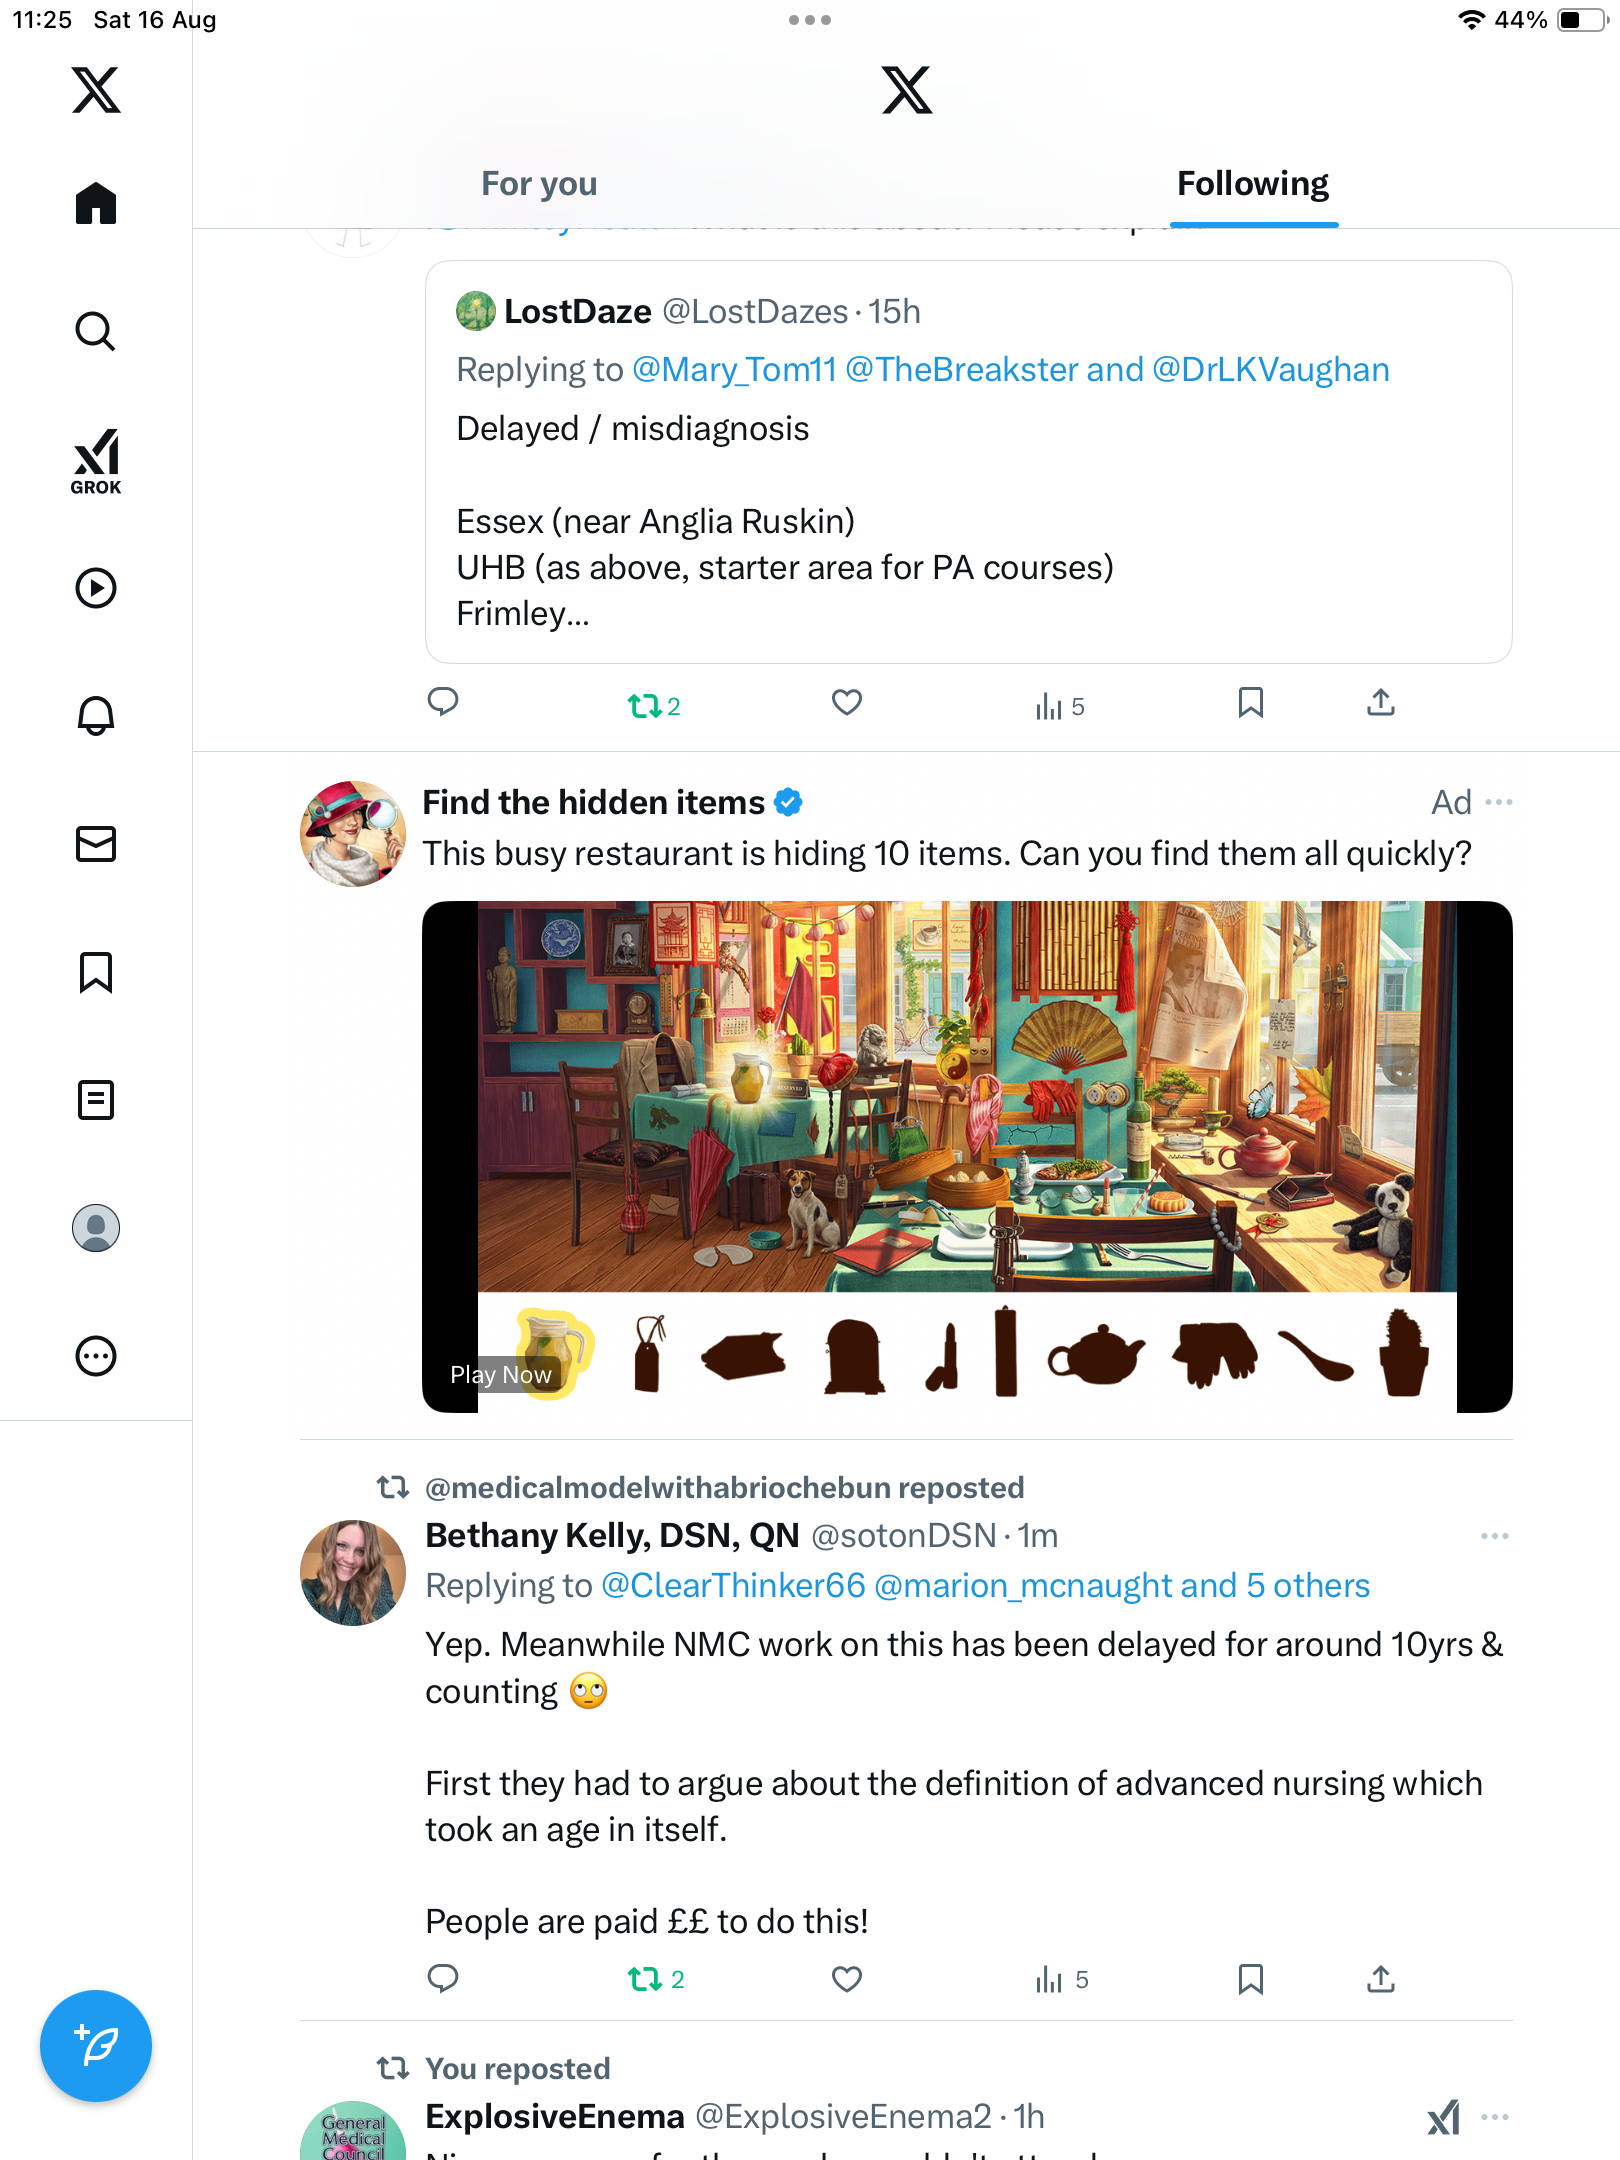Select the Following tab

1252,184
